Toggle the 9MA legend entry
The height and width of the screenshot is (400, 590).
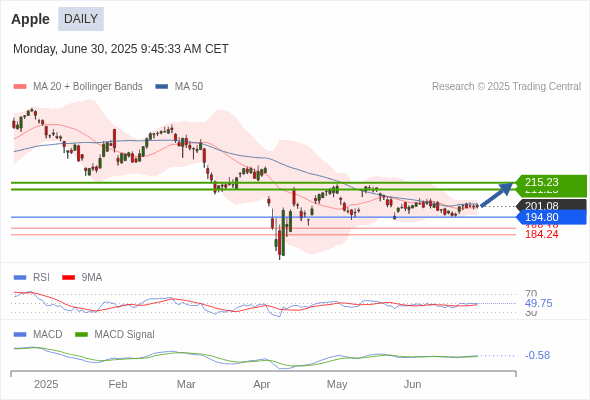[82, 278]
